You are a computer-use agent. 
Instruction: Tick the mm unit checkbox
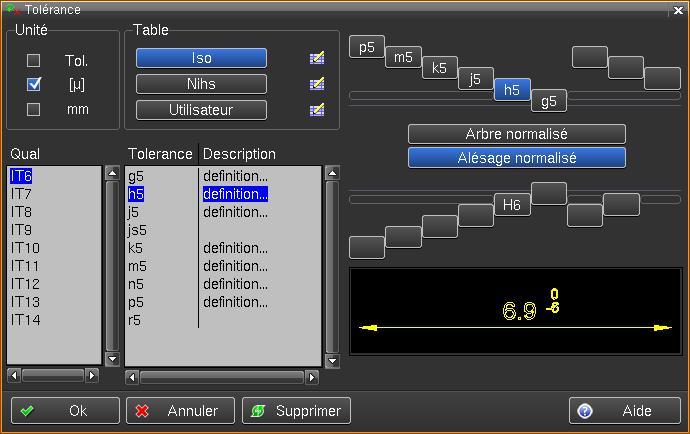(x=34, y=109)
